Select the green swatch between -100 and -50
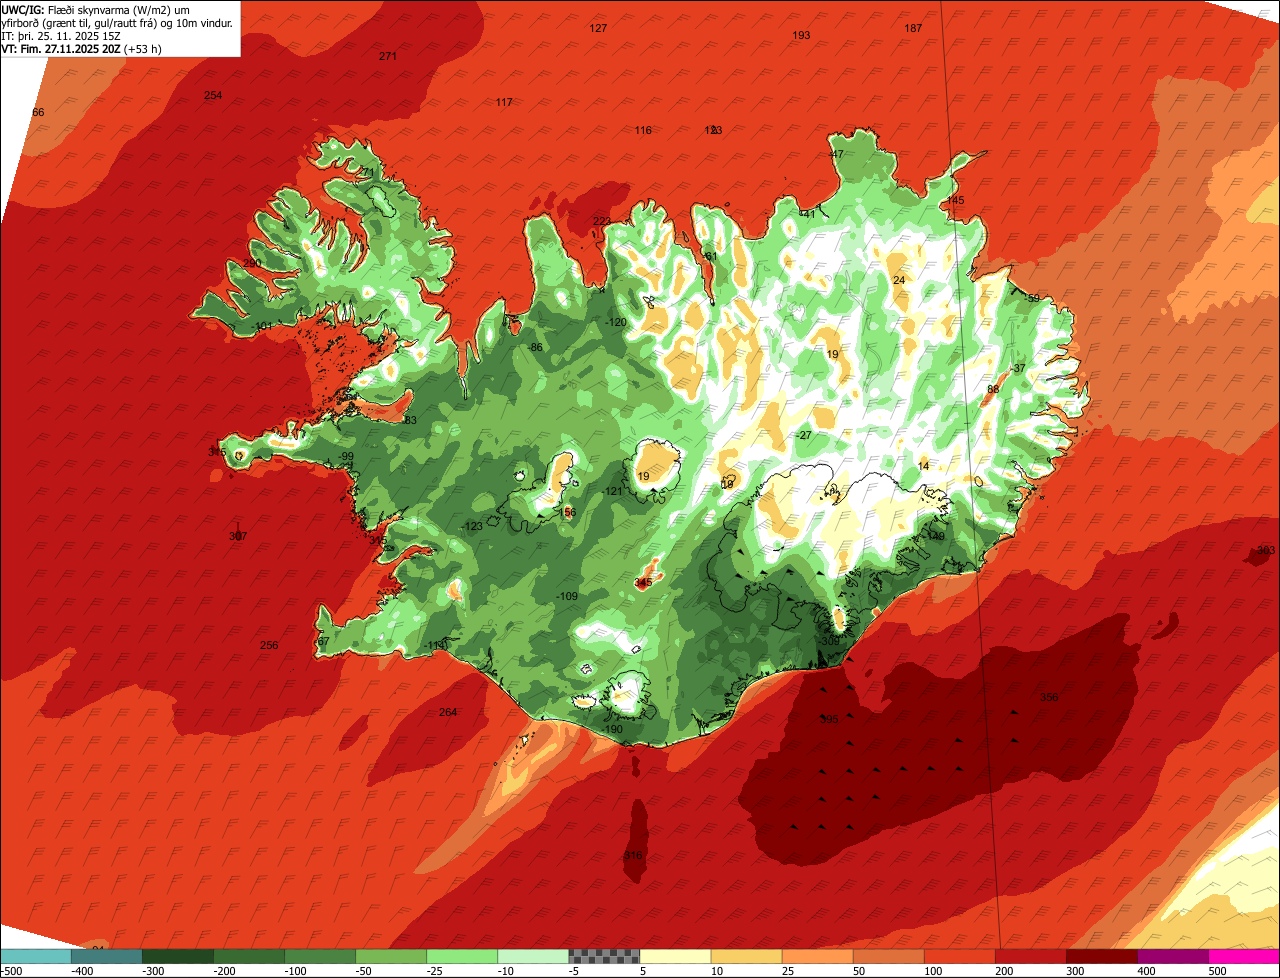 click(x=320, y=956)
